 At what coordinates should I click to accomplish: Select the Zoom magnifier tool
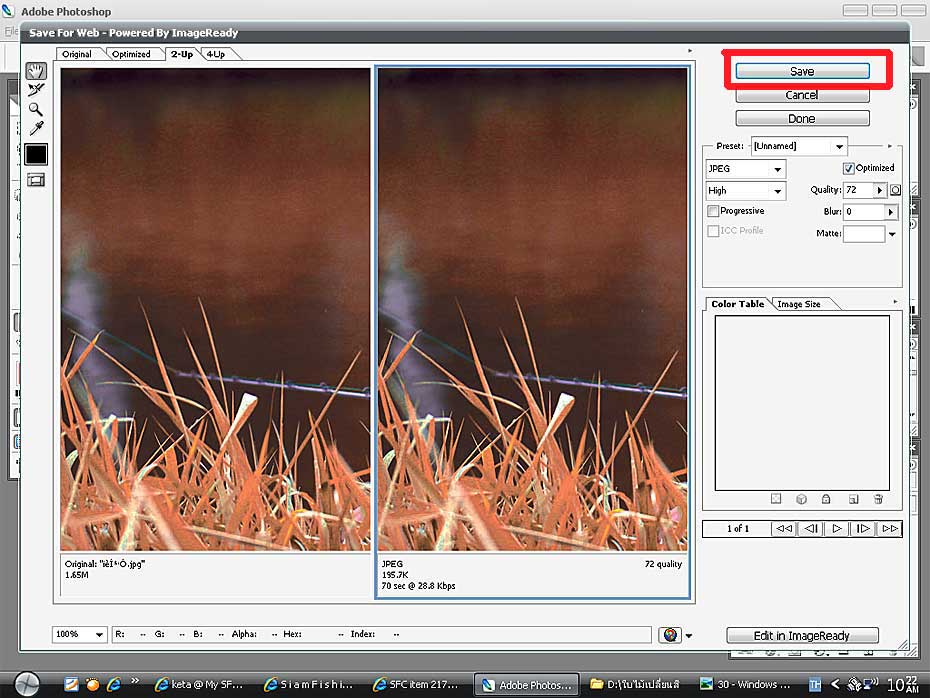point(36,109)
